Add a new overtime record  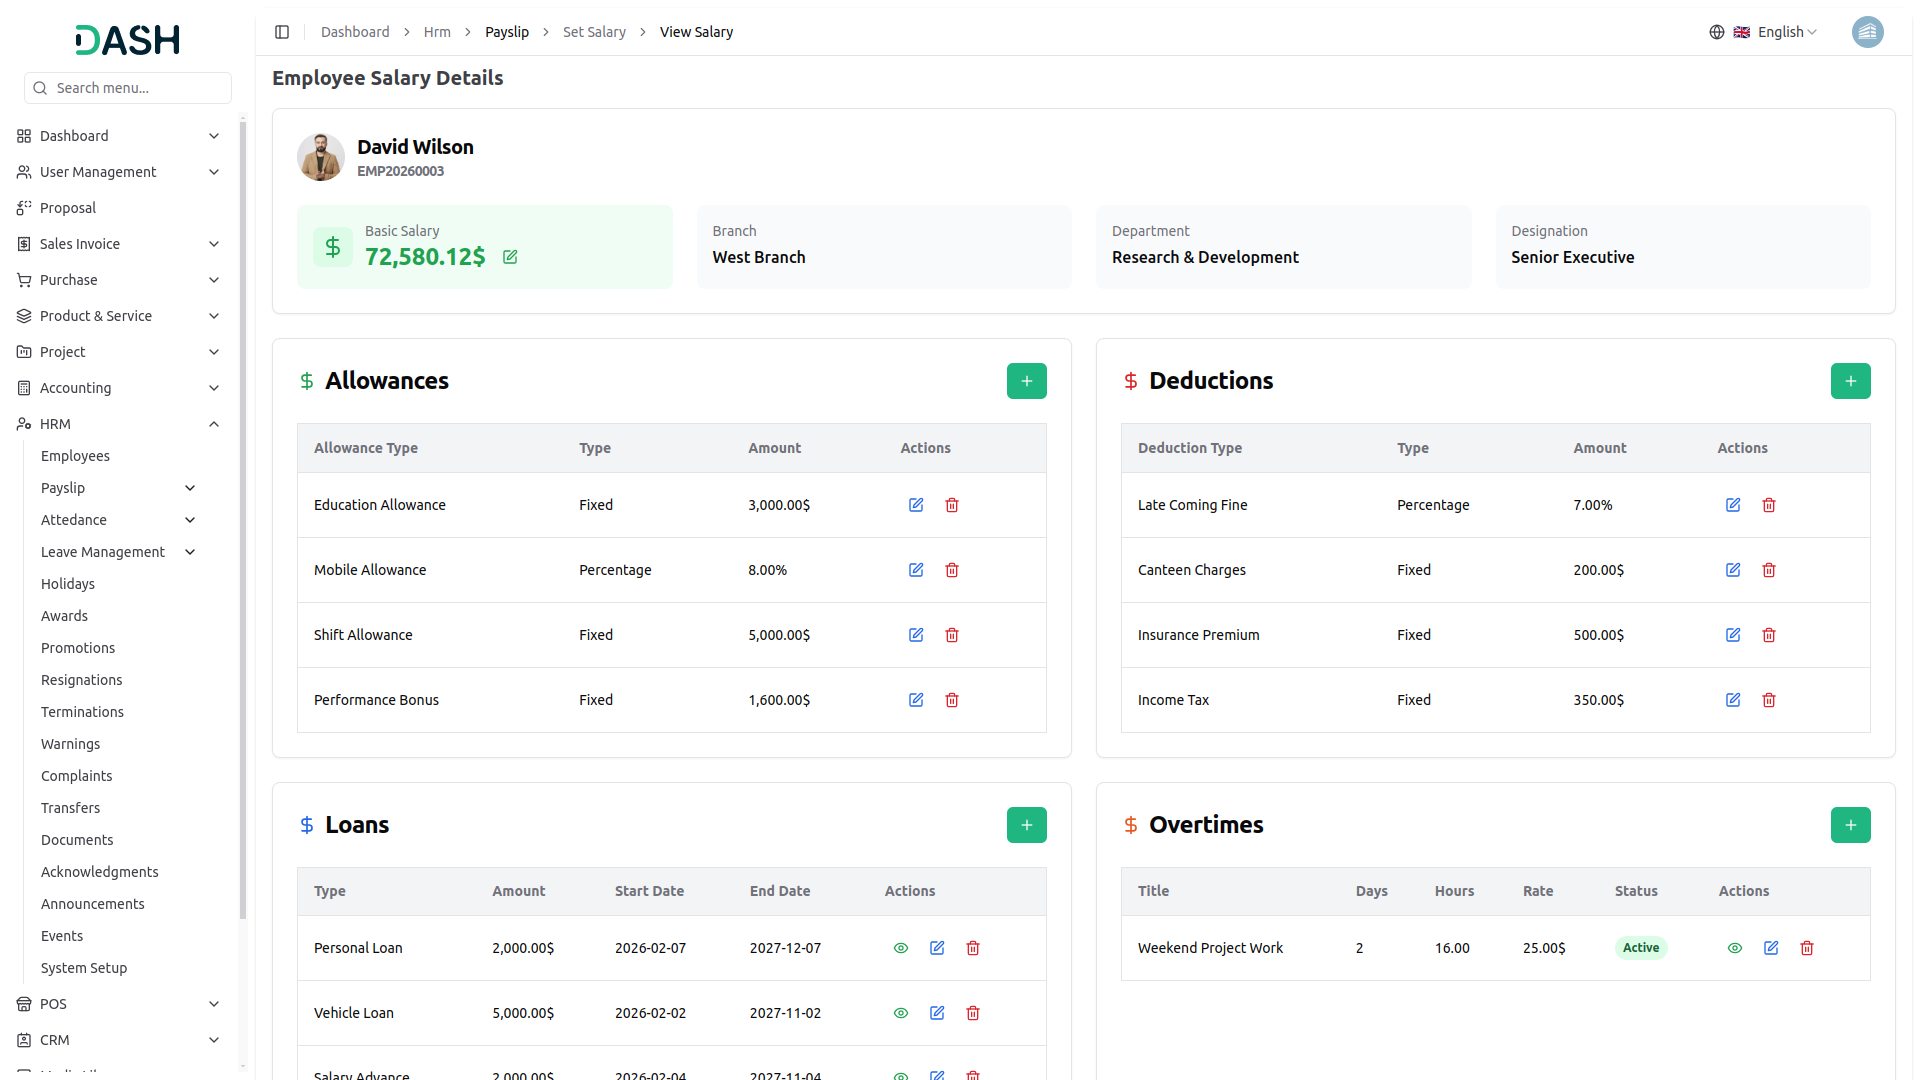(1850, 825)
